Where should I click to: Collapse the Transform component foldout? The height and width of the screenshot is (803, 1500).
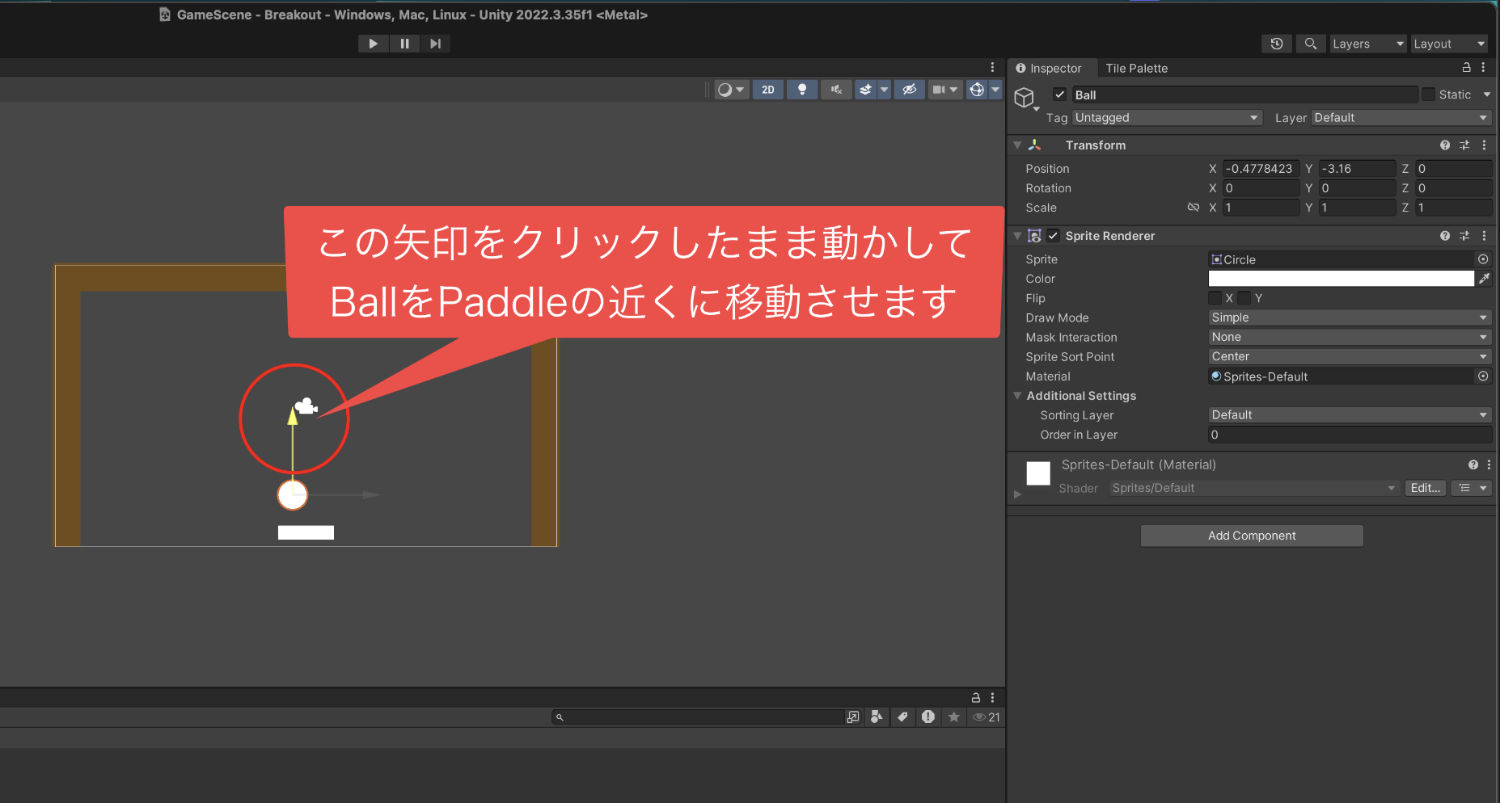pos(1017,145)
